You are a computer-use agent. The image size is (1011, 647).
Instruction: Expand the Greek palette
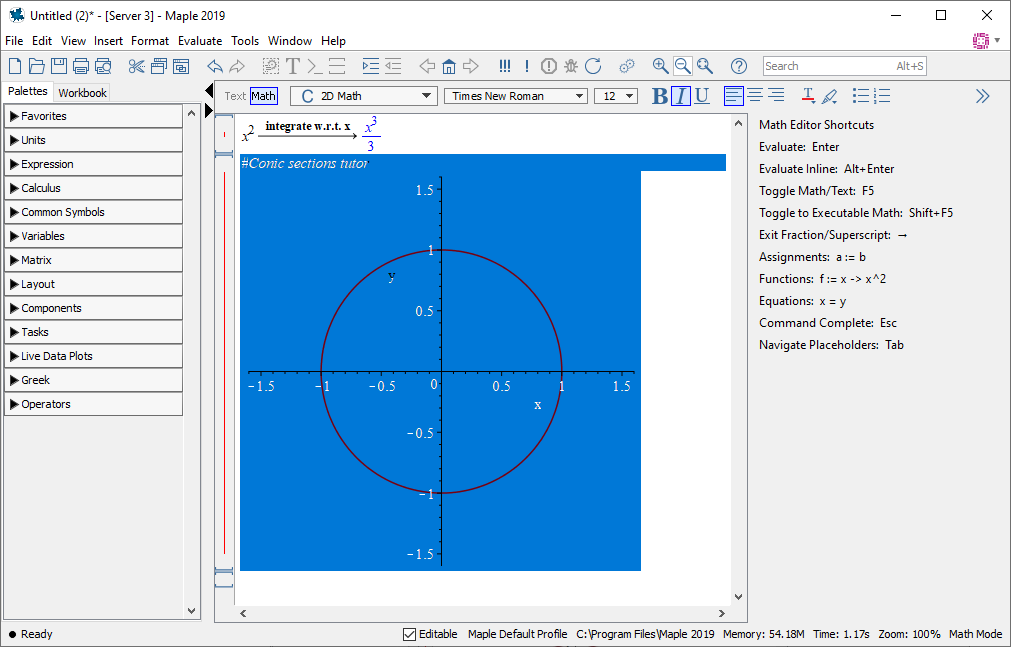pyautogui.click(x=93, y=380)
